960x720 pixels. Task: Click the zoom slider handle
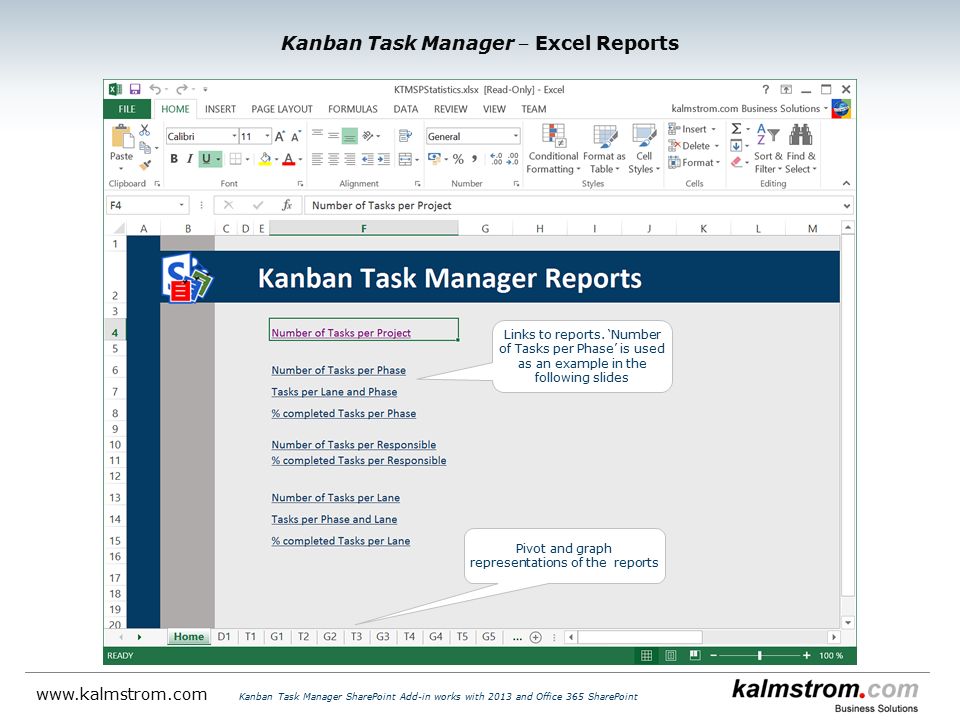(x=759, y=656)
